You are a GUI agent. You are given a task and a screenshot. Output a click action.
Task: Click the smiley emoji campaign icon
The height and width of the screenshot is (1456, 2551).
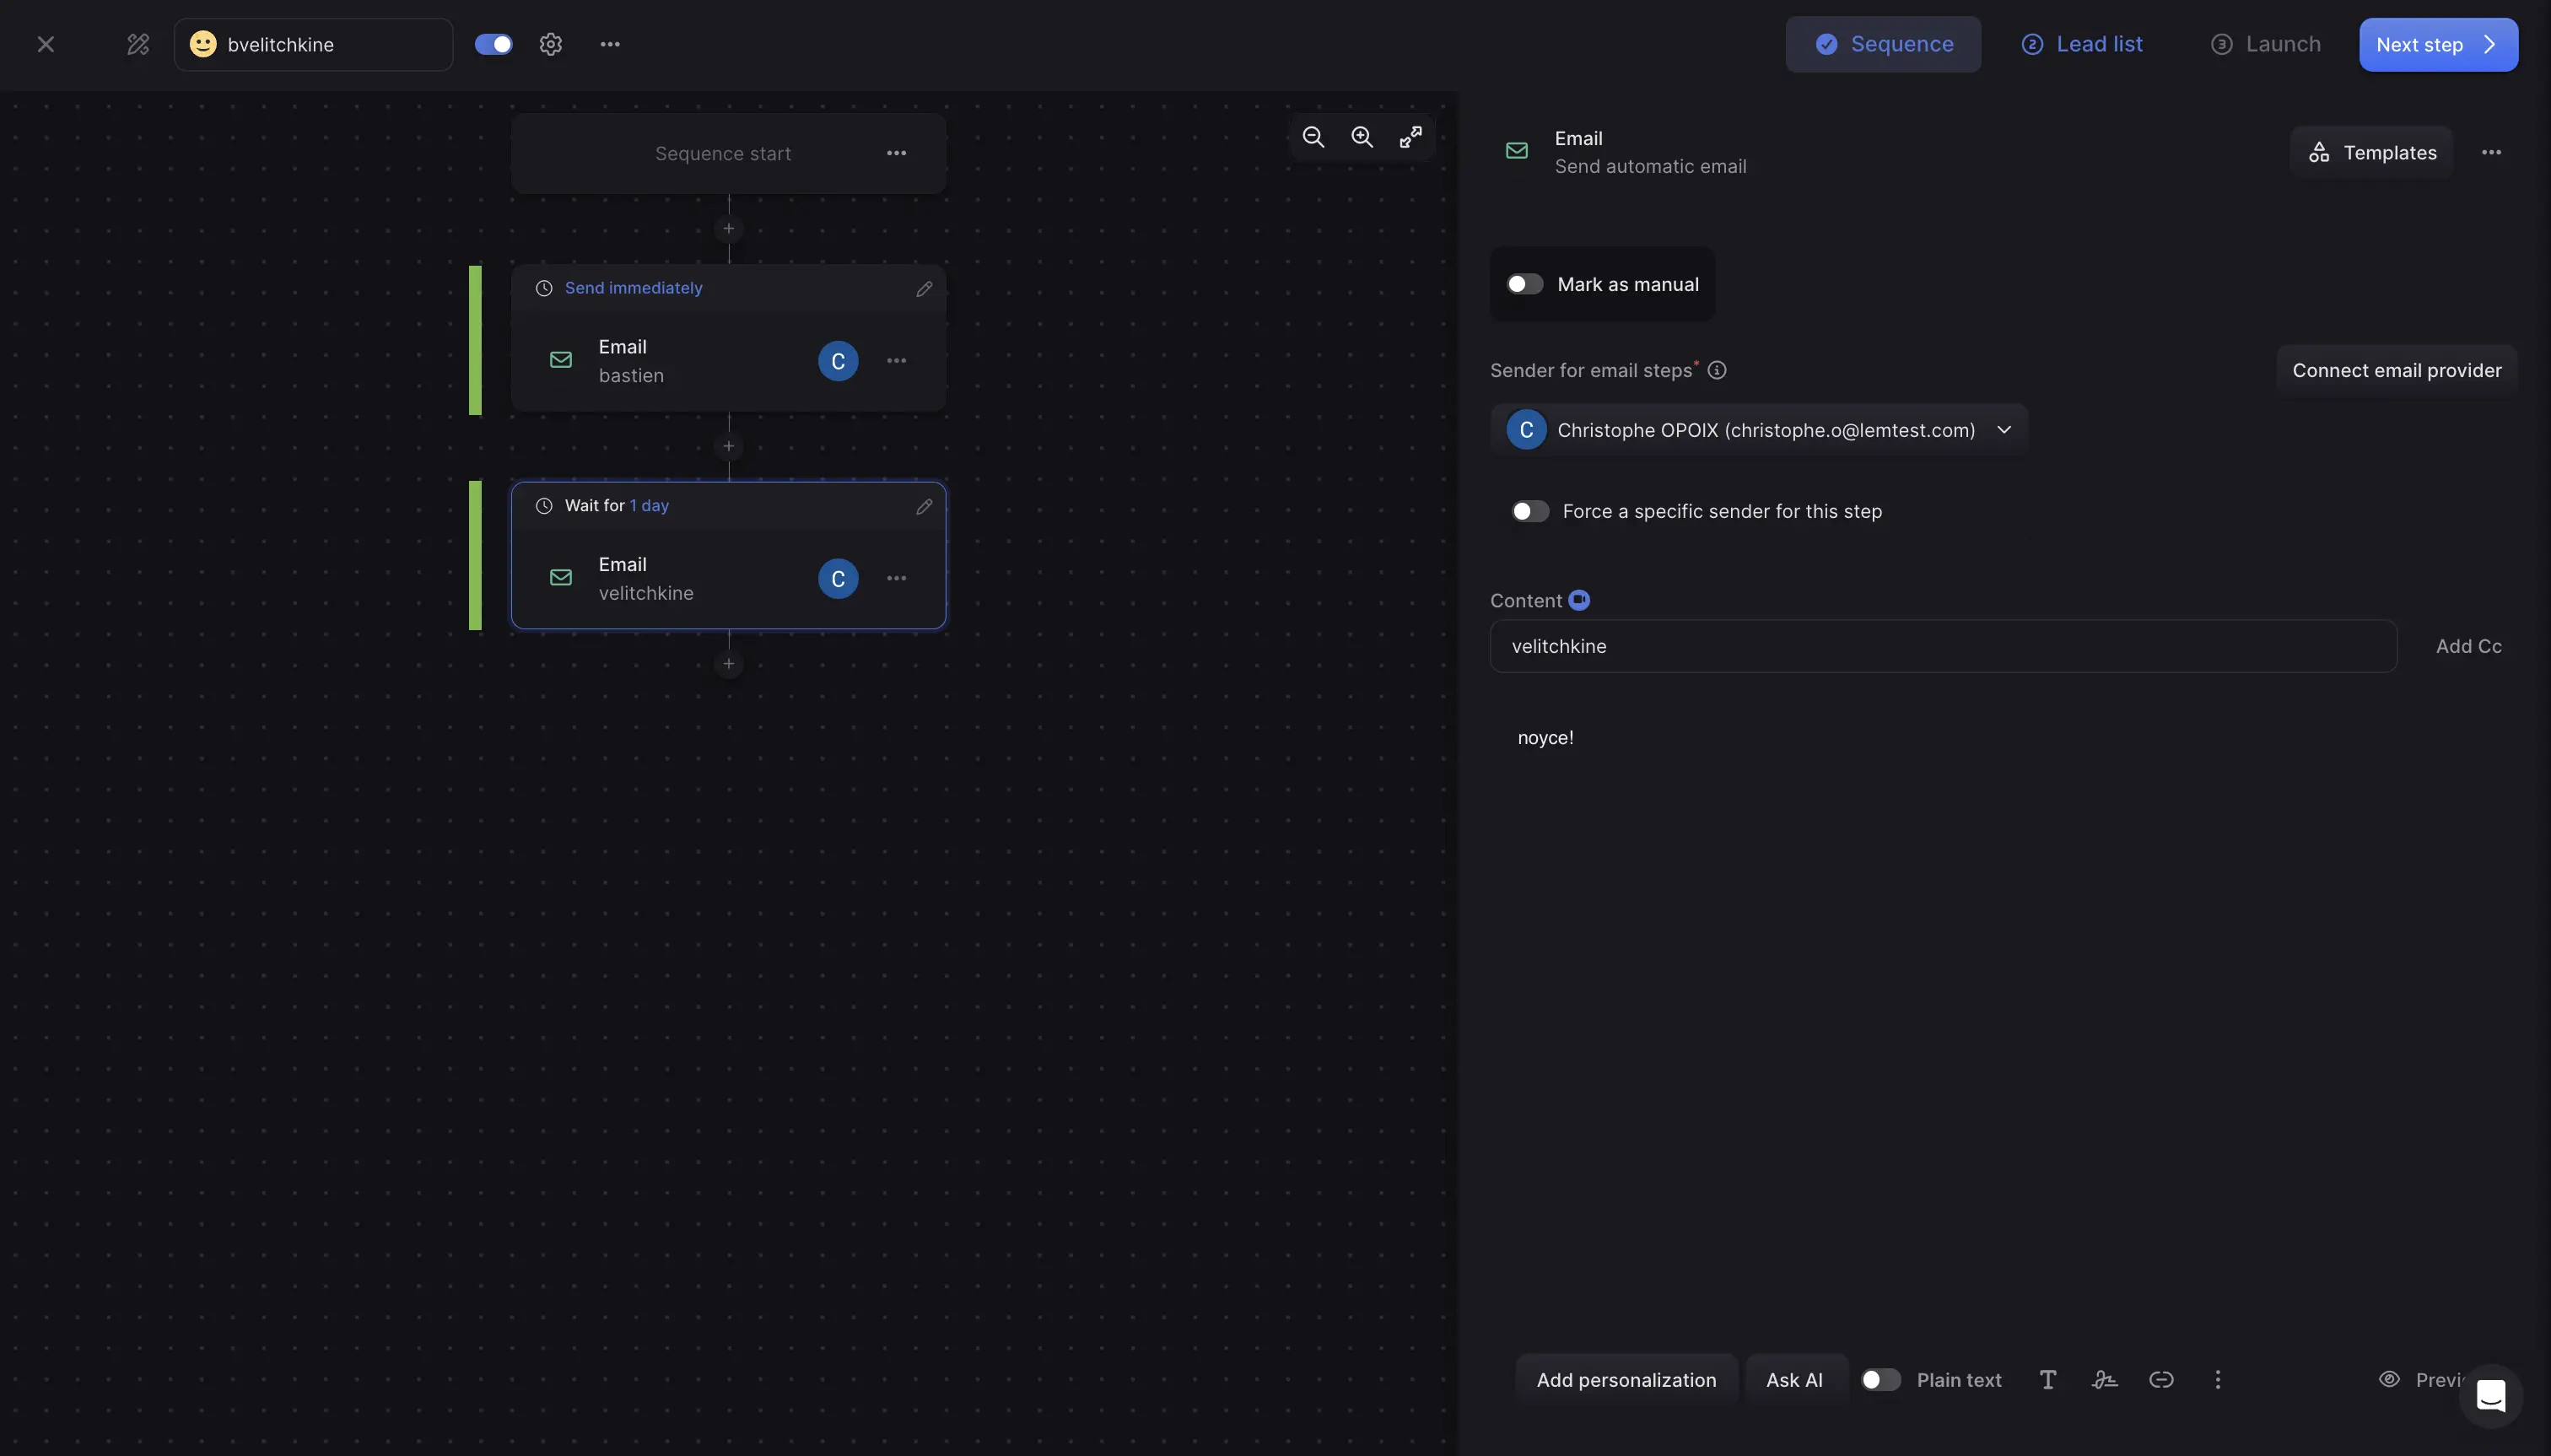tap(202, 44)
